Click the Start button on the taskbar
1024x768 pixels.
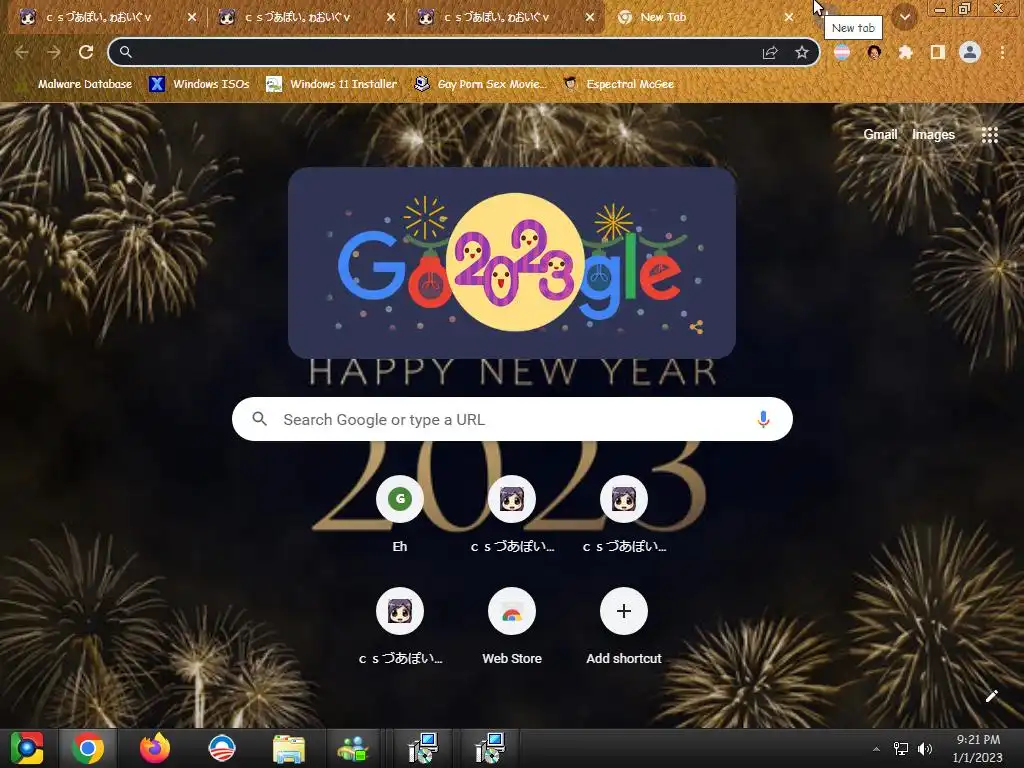click(27, 748)
